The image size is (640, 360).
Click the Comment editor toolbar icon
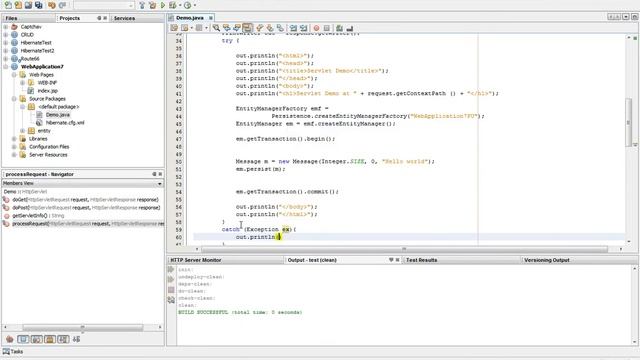coord(339,28)
